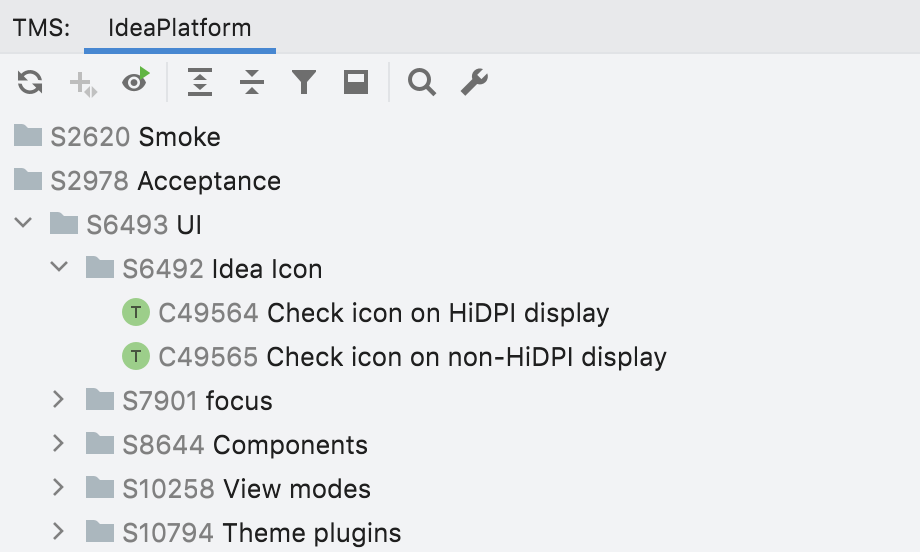Click the folder icon beside Acceptance

point(28,179)
